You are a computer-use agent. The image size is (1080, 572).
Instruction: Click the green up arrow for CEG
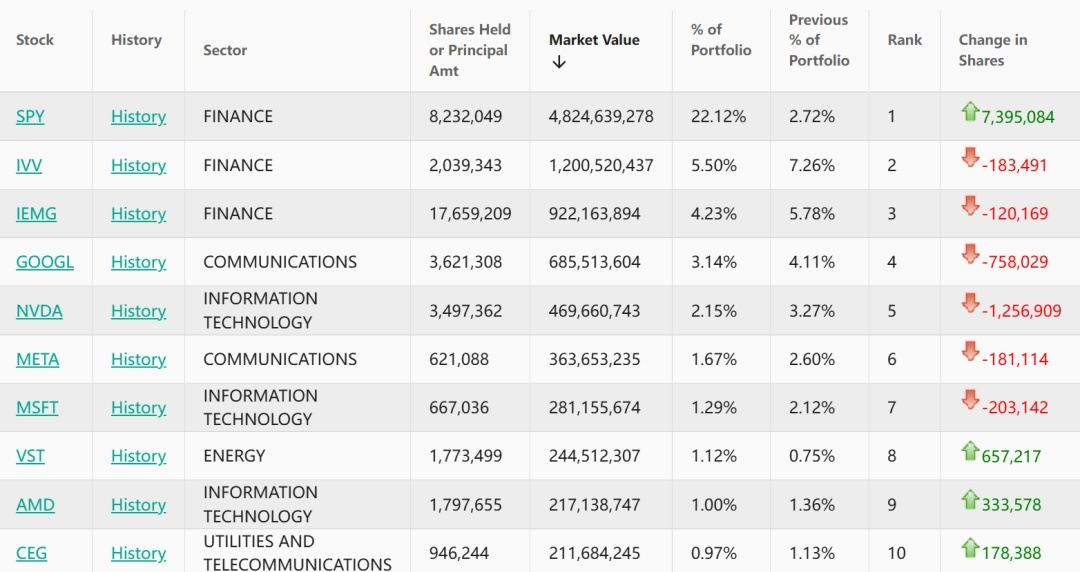969,548
